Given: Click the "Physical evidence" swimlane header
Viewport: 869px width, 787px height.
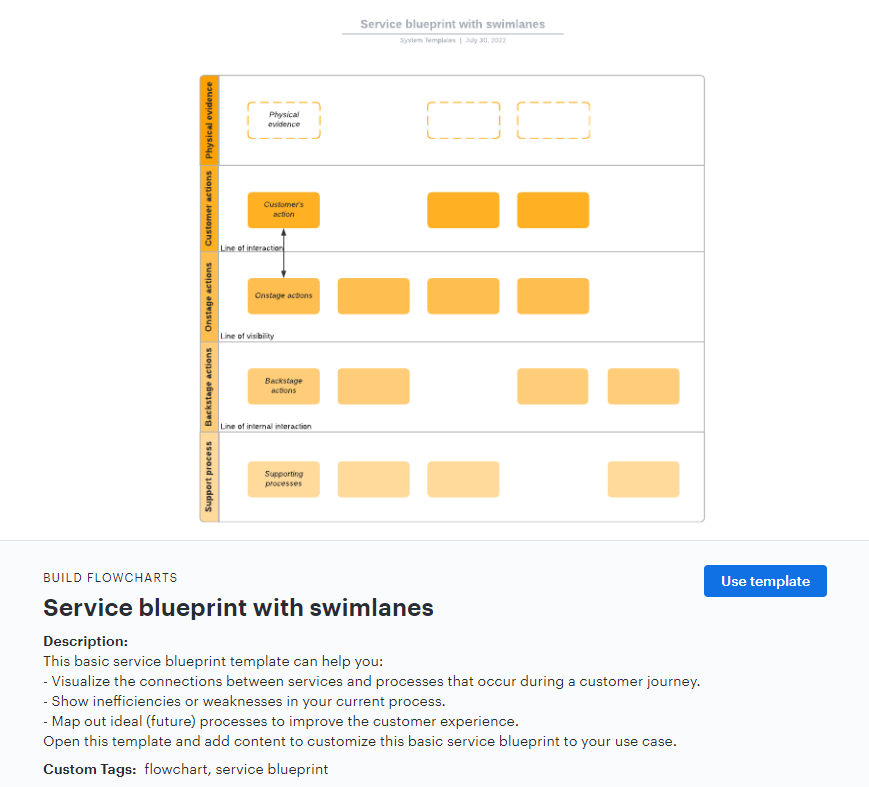Looking at the screenshot, I should pos(209,120).
